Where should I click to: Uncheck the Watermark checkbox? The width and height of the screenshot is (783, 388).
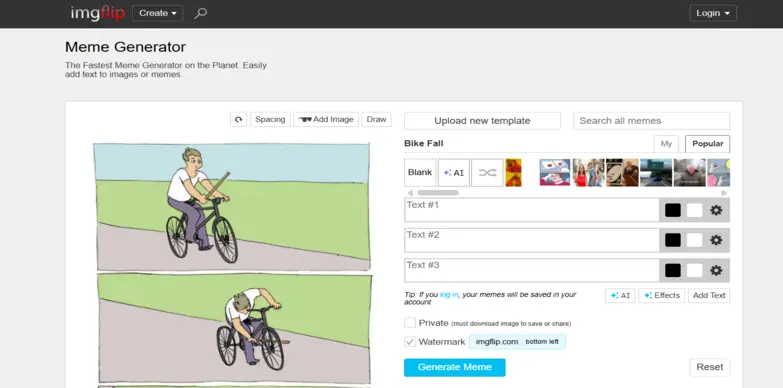410,342
